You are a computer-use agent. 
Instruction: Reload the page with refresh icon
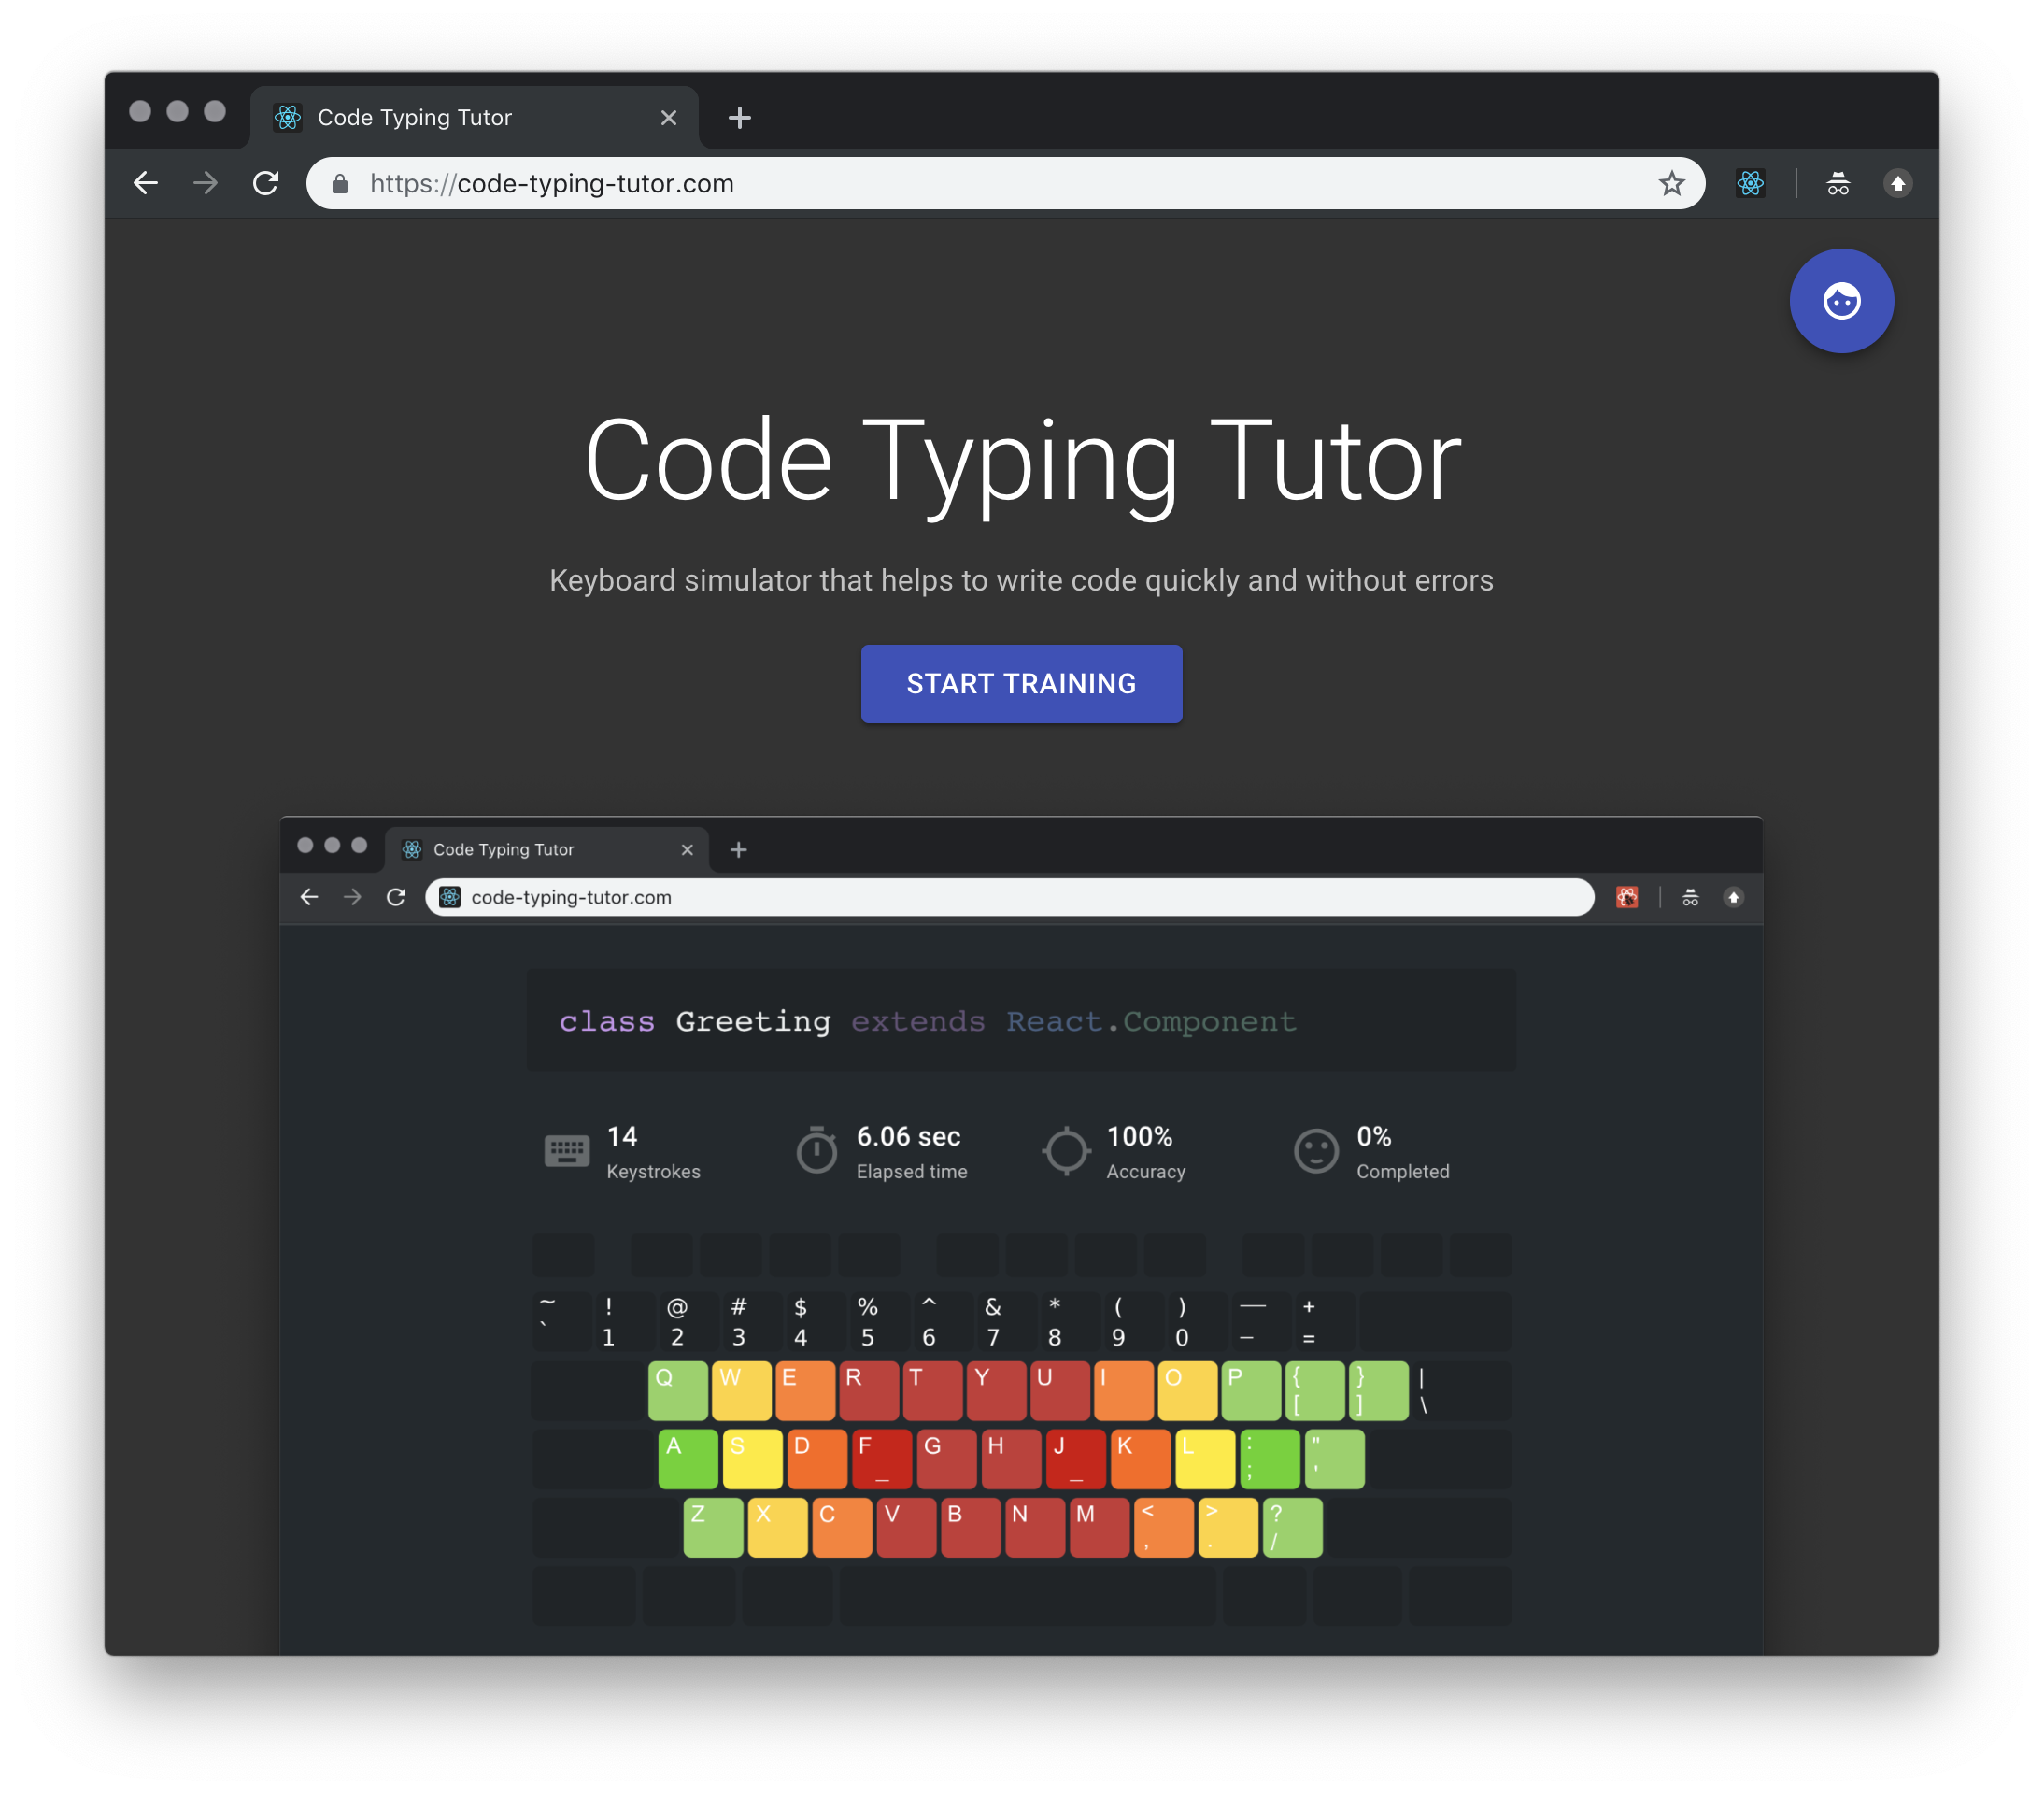(x=265, y=183)
